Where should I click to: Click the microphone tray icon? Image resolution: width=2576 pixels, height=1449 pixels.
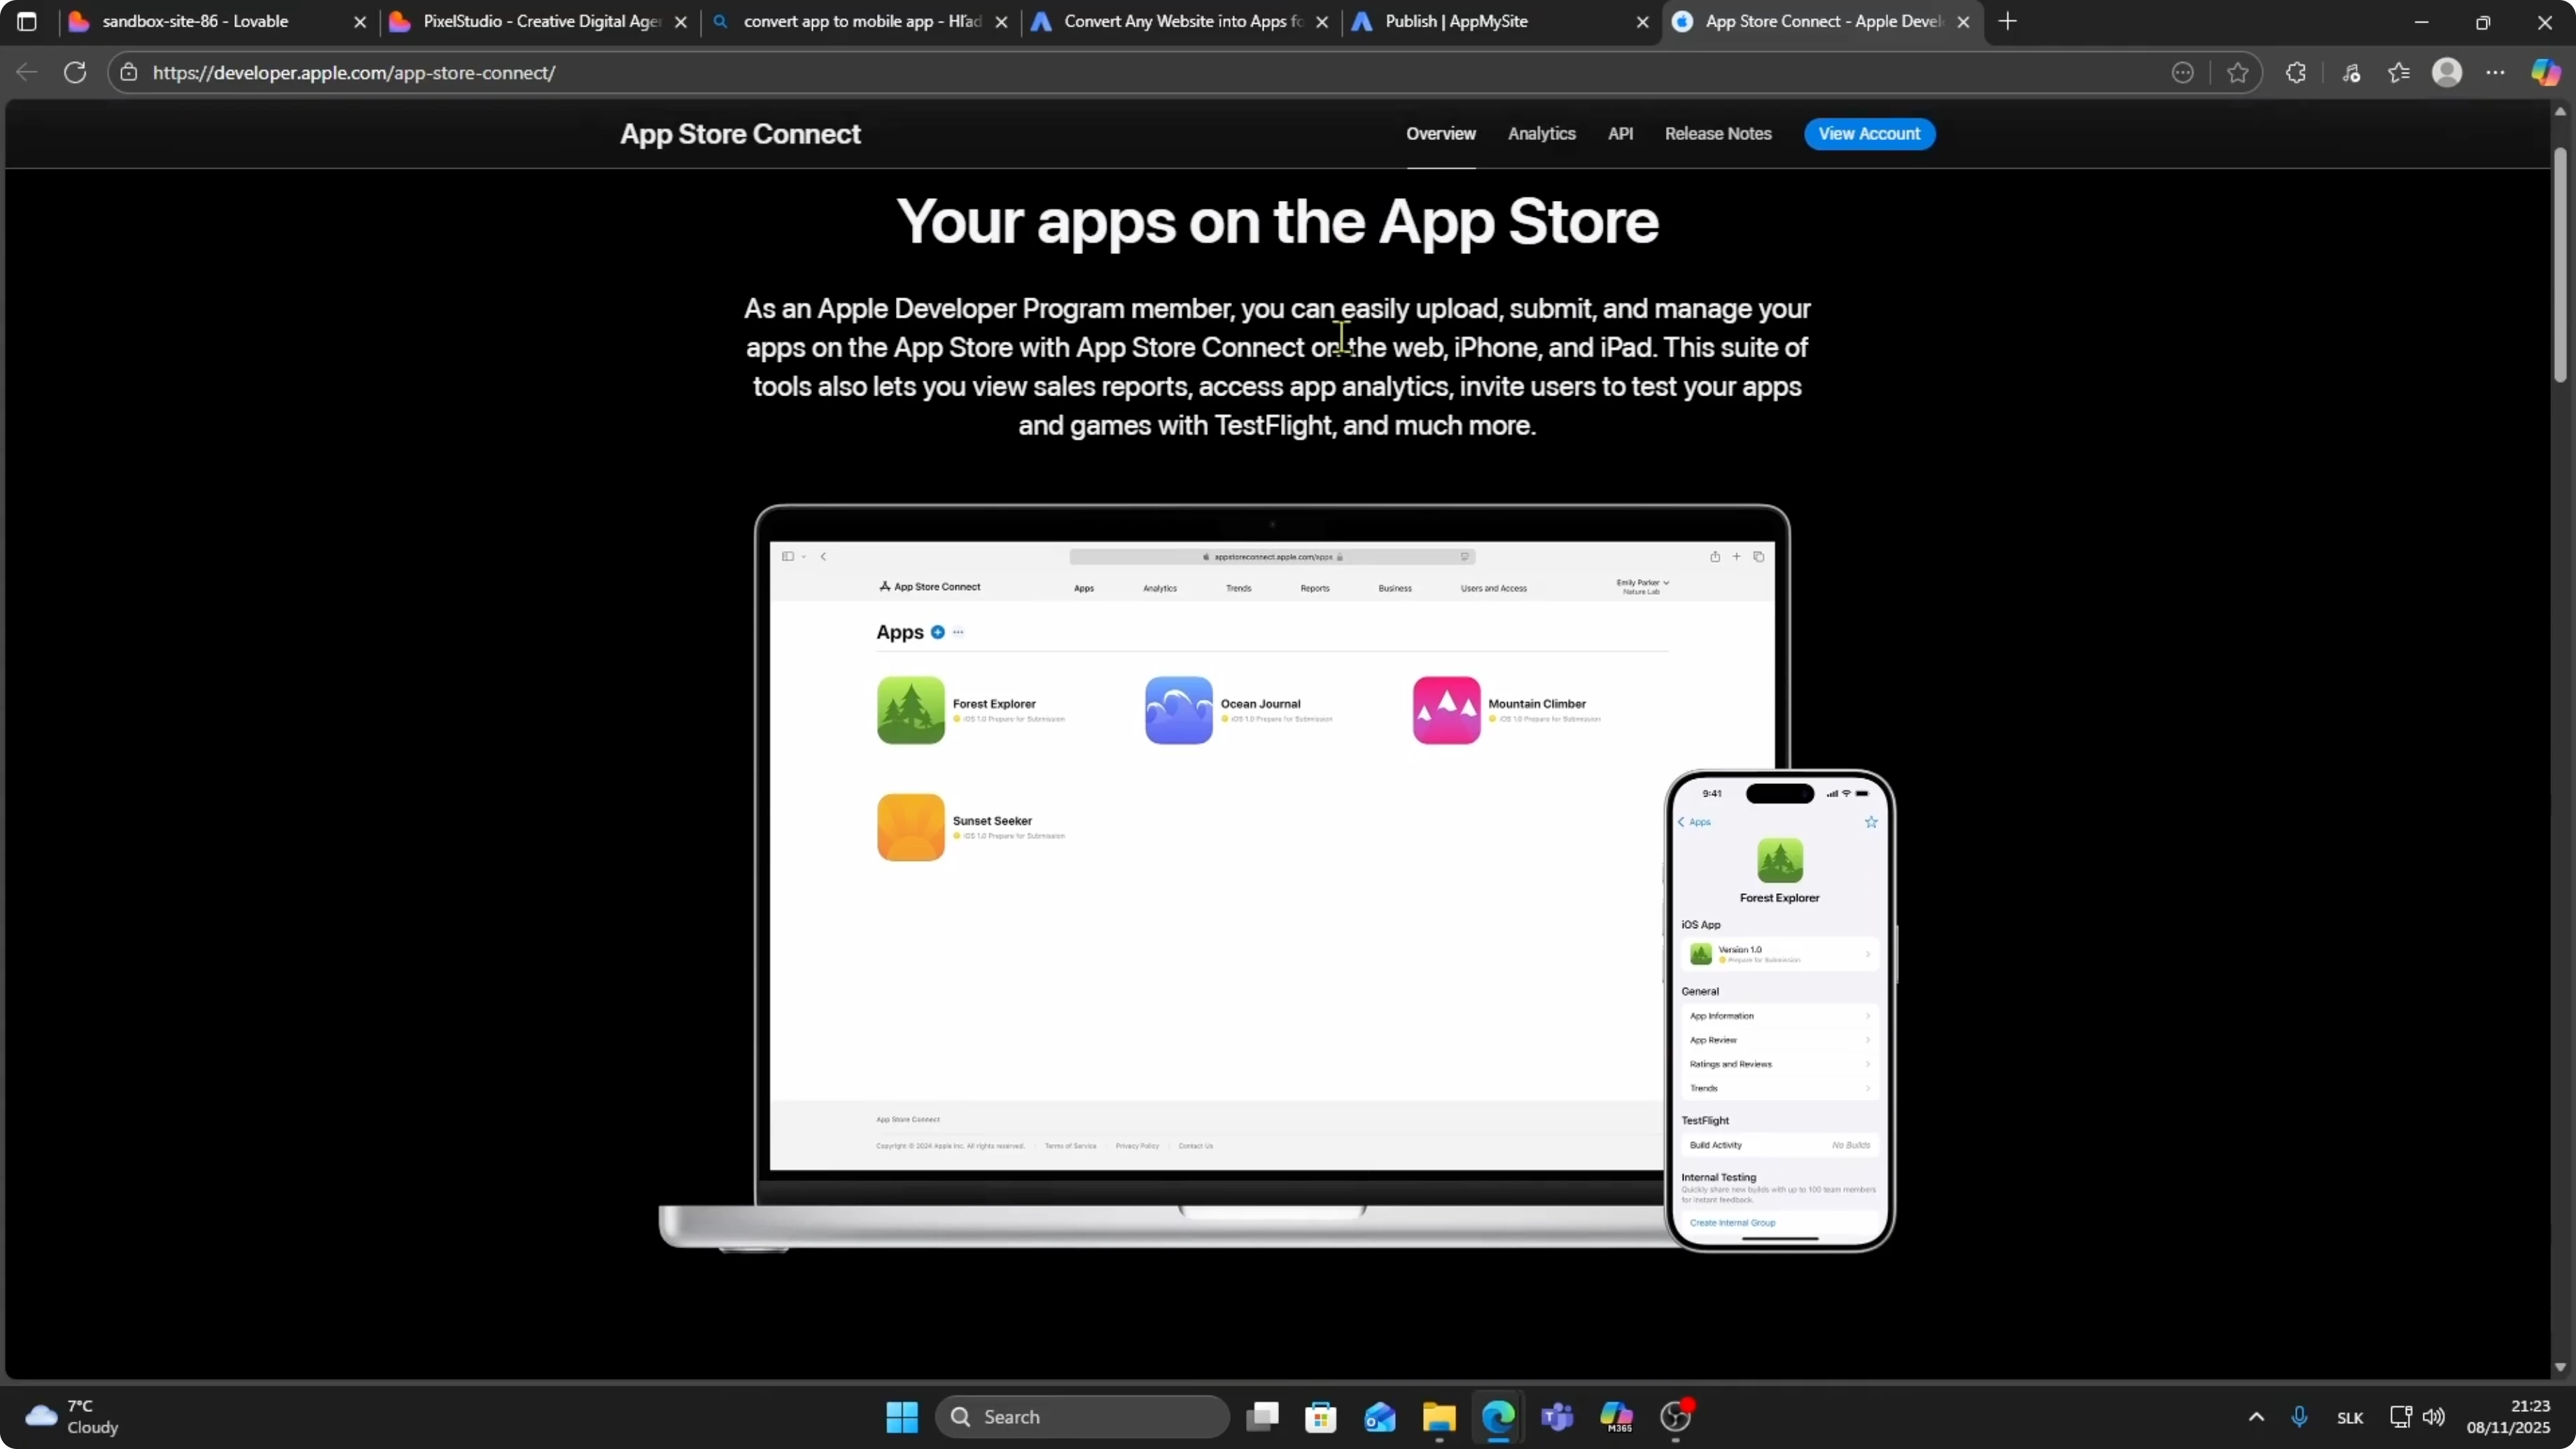point(2299,1416)
